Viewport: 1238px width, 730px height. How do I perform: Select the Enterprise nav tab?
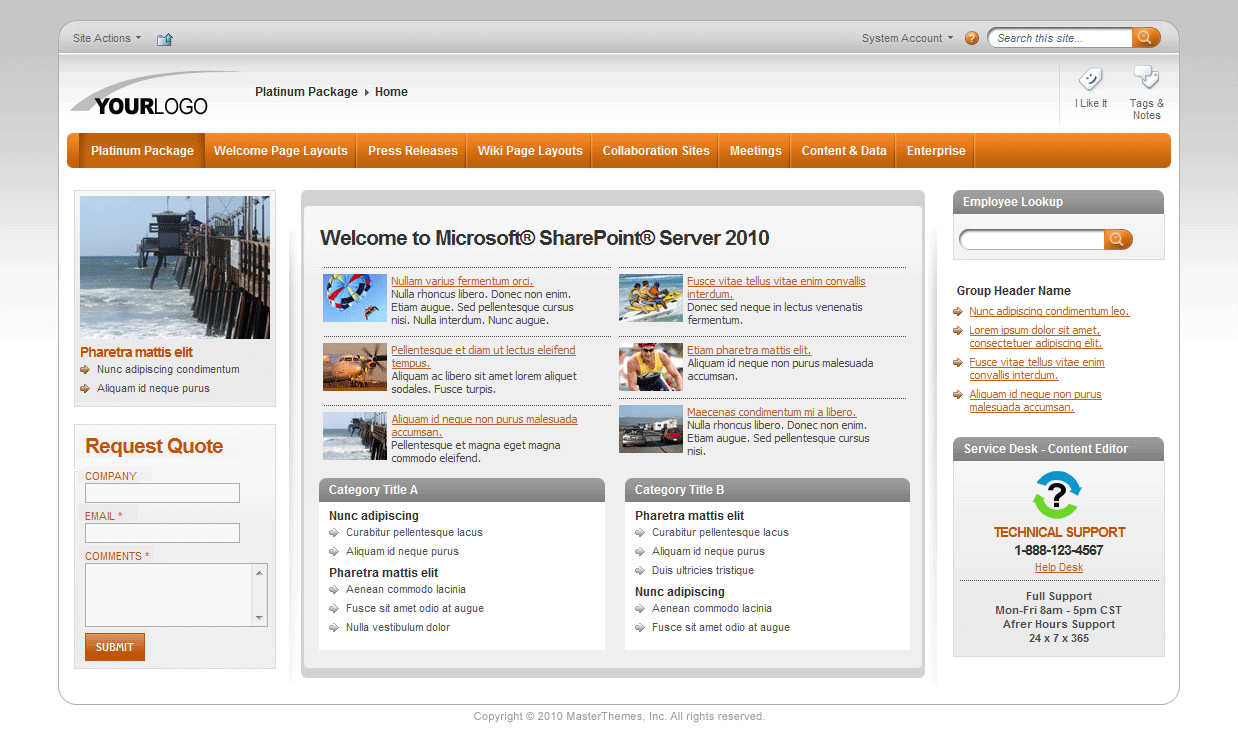(x=934, y=150)
